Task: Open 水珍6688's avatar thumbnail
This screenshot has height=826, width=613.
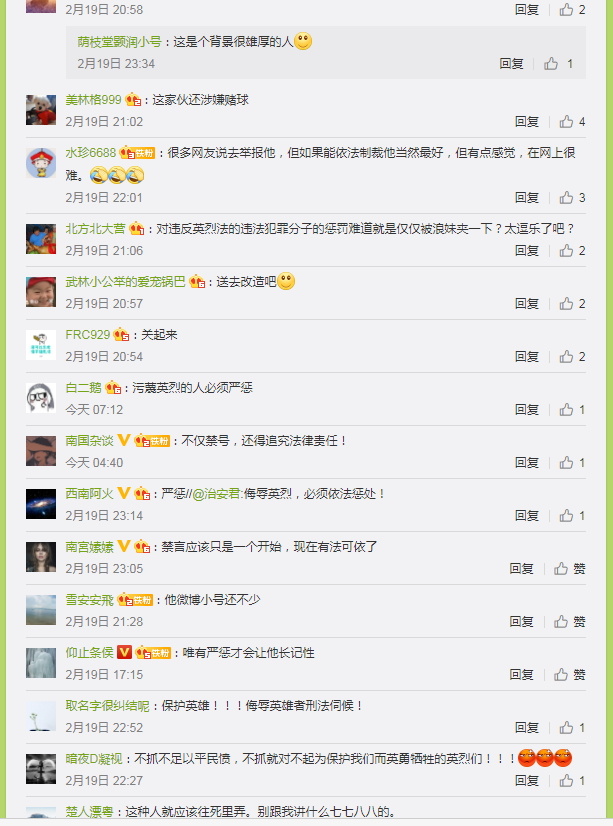Action: tap(41, 163)
